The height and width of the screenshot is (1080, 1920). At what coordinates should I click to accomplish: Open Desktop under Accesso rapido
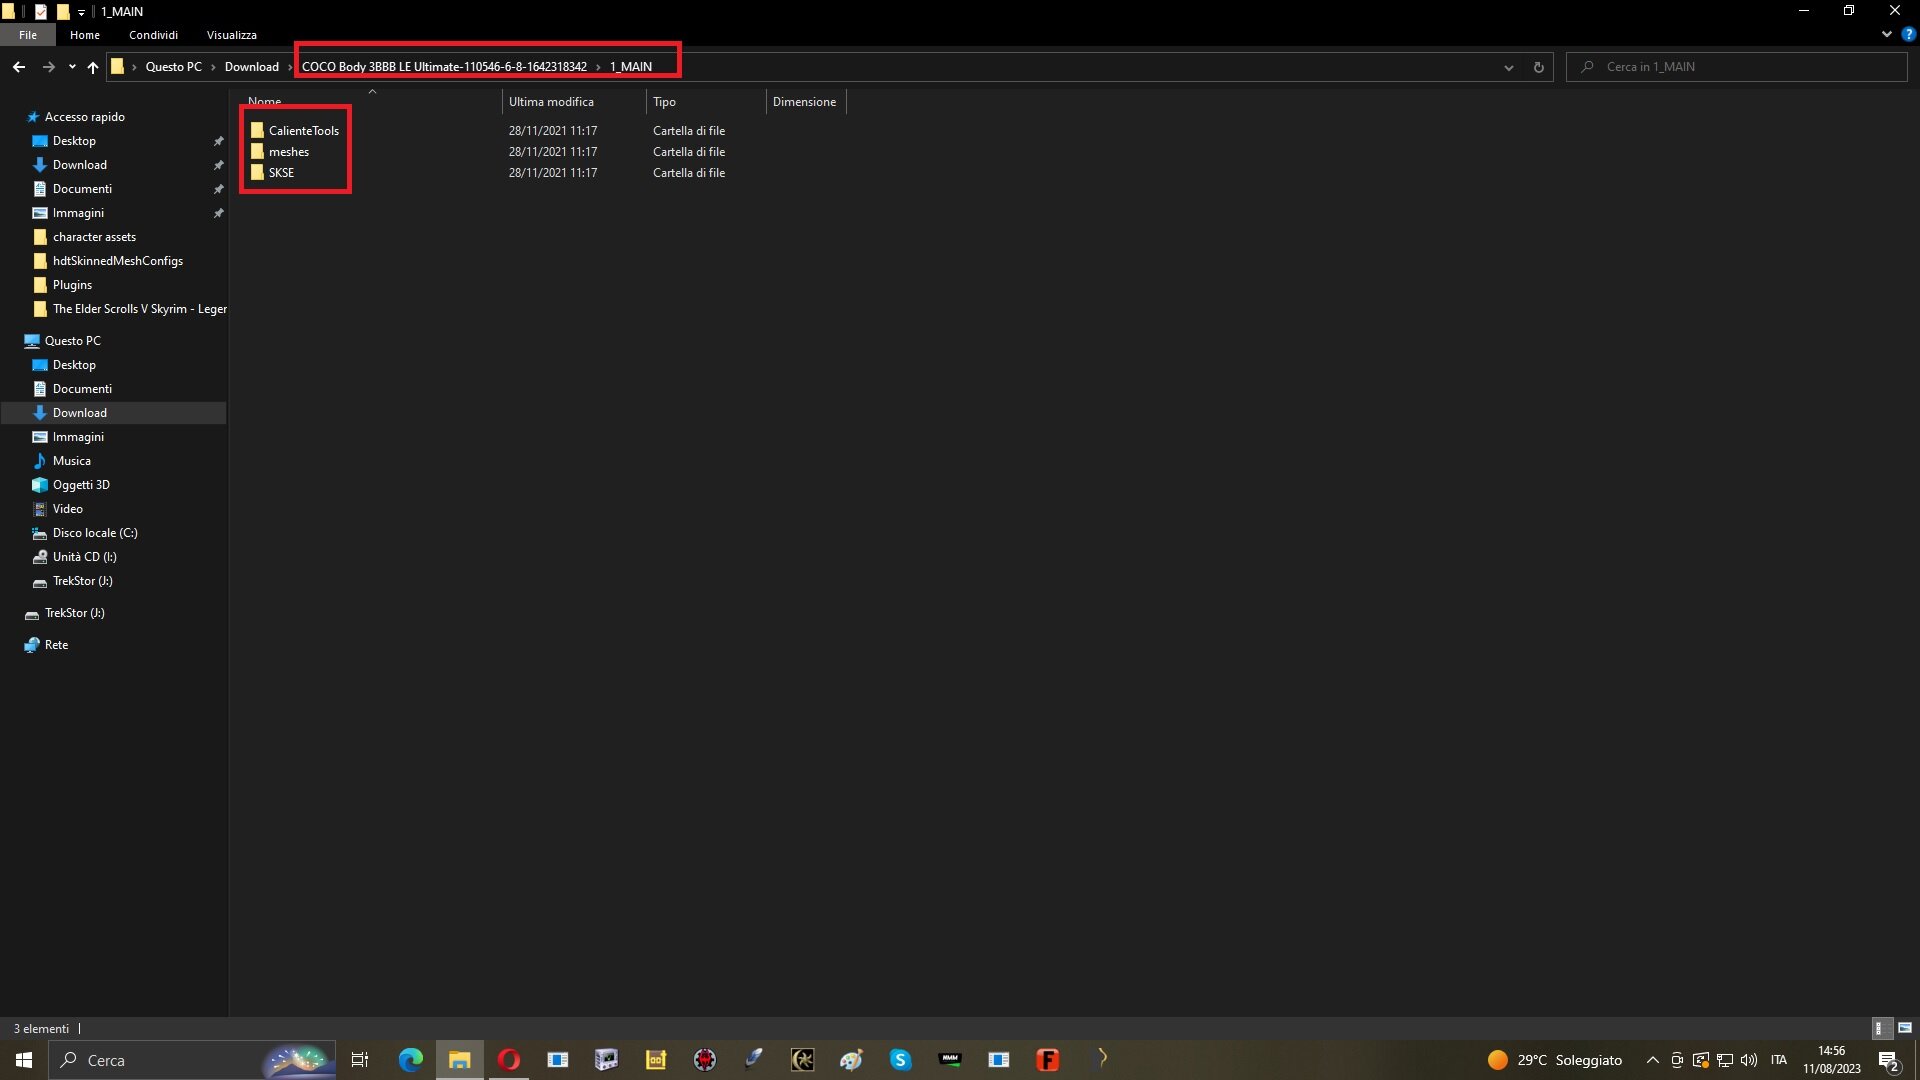coord(74,141)
